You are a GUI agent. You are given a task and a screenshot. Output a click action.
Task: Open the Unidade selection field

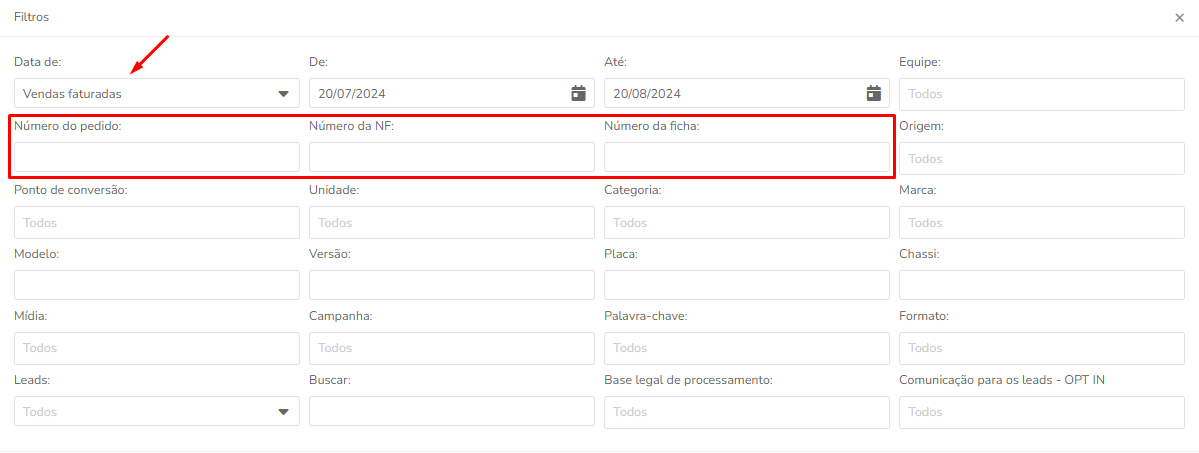452,223
